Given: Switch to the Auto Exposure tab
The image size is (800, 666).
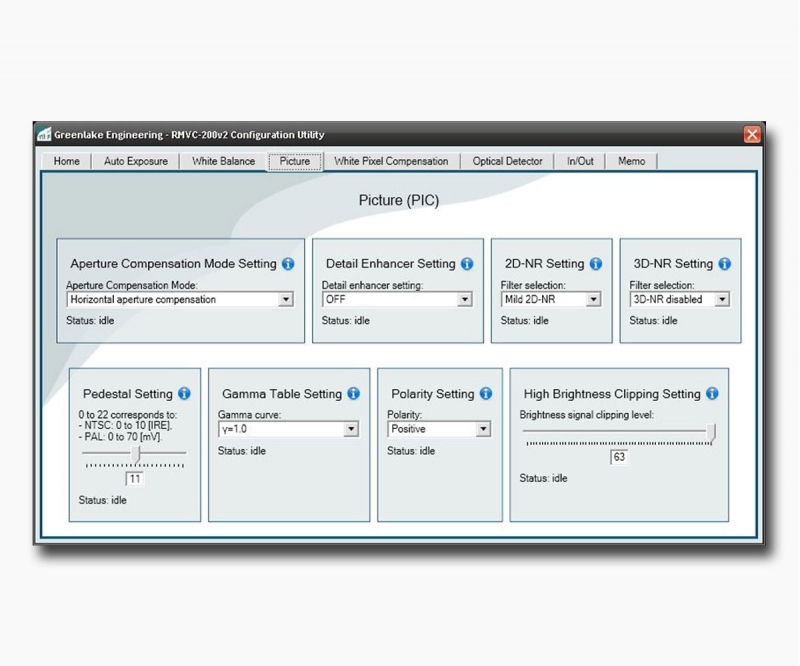Looking at the screenshot, I should [136, 161].
